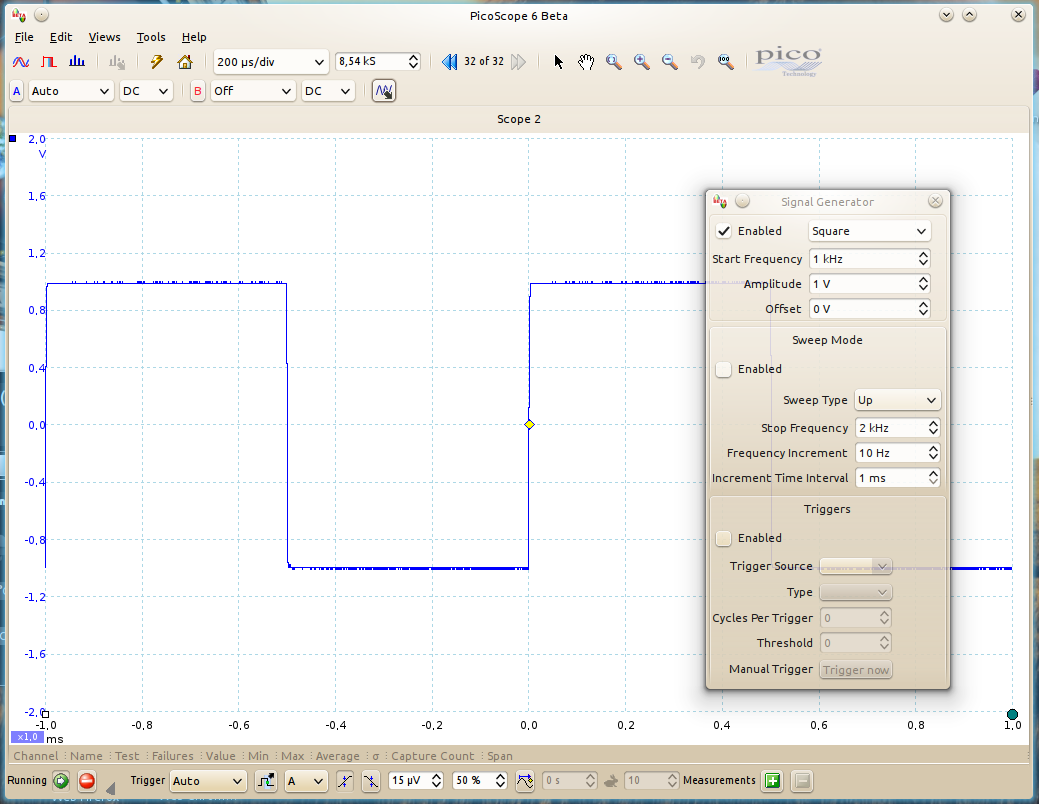Go to previous waveform buffer
This screenshot has width=1039, height=804.
pyautogui.click(x=450, y=62)
